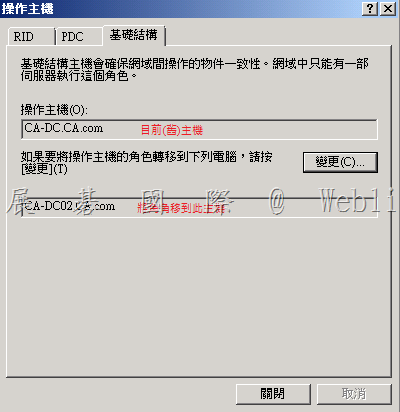Click the [變更](T) text label
The image size is (400, 412).
tap(44, 169)
